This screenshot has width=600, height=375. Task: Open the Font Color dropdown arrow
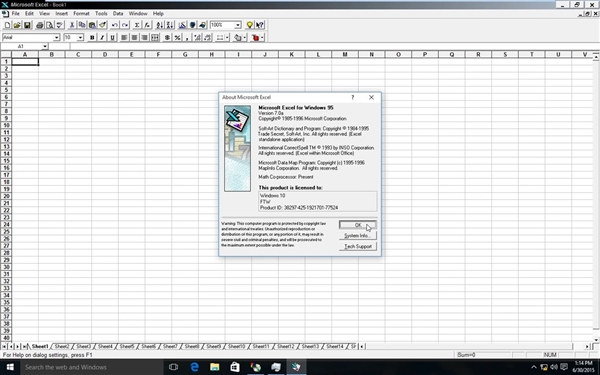coord(262,38)
